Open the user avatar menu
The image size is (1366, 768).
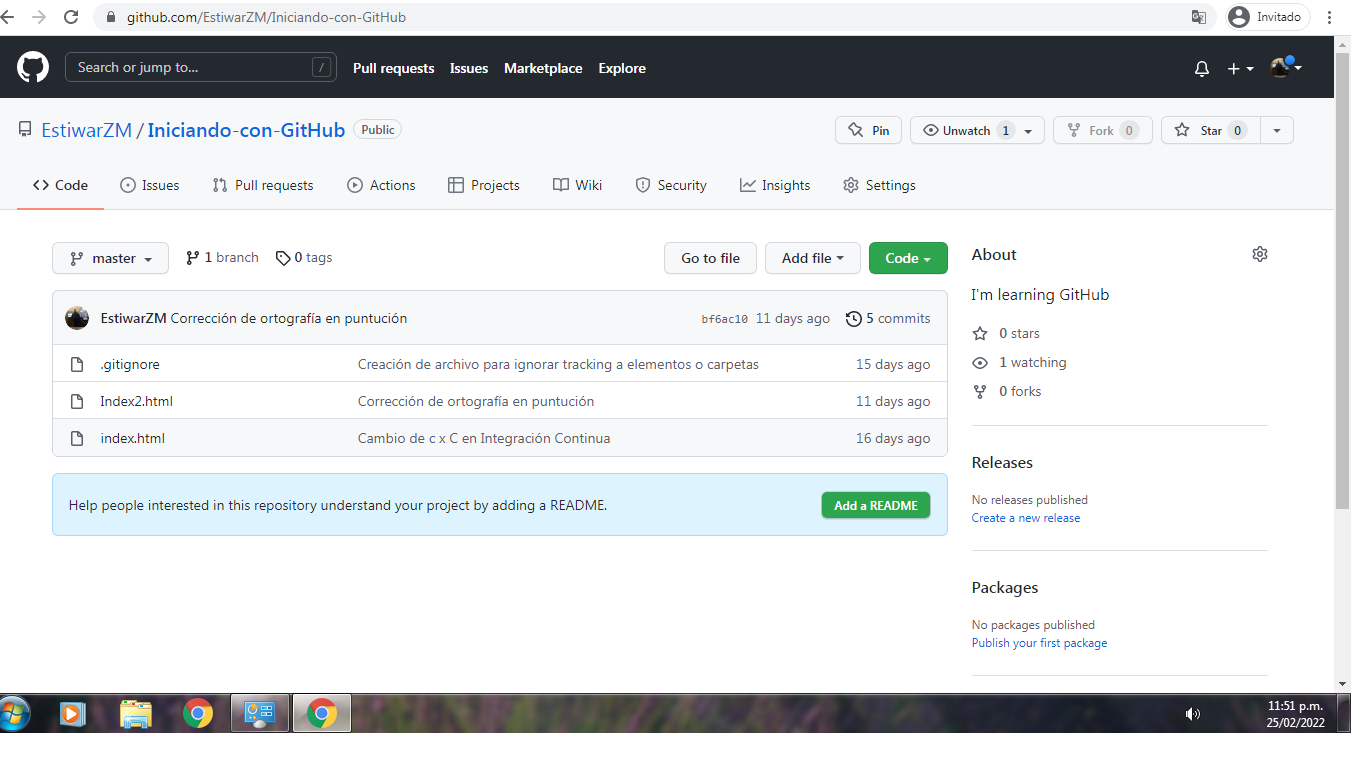point(1286,68)
